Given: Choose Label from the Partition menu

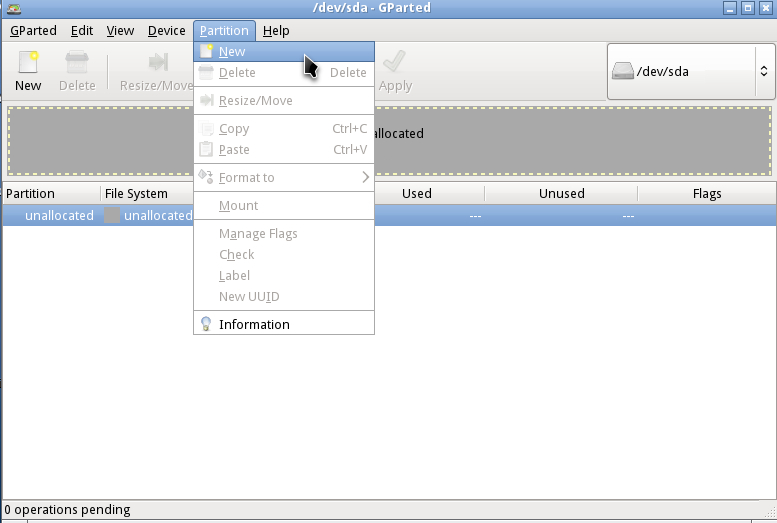Looking at the screenshot, I should click(284, 275).
